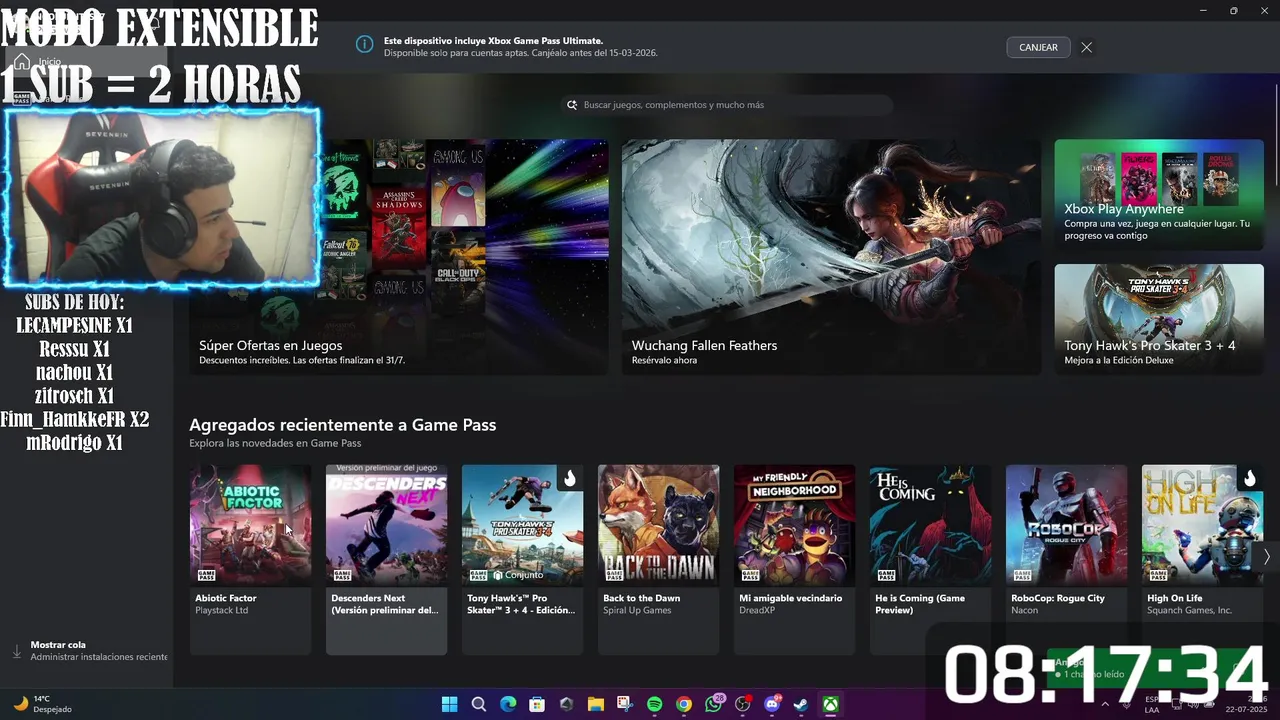Open Google Chrome from taskbar
Screen dimensions: 1280x720
[x=683, y=704]
